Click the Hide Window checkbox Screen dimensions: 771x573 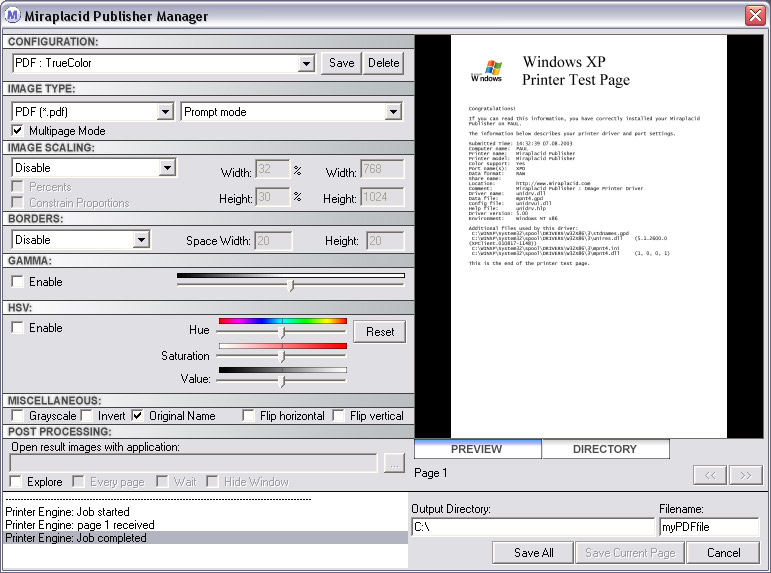[x=212, y=482]
